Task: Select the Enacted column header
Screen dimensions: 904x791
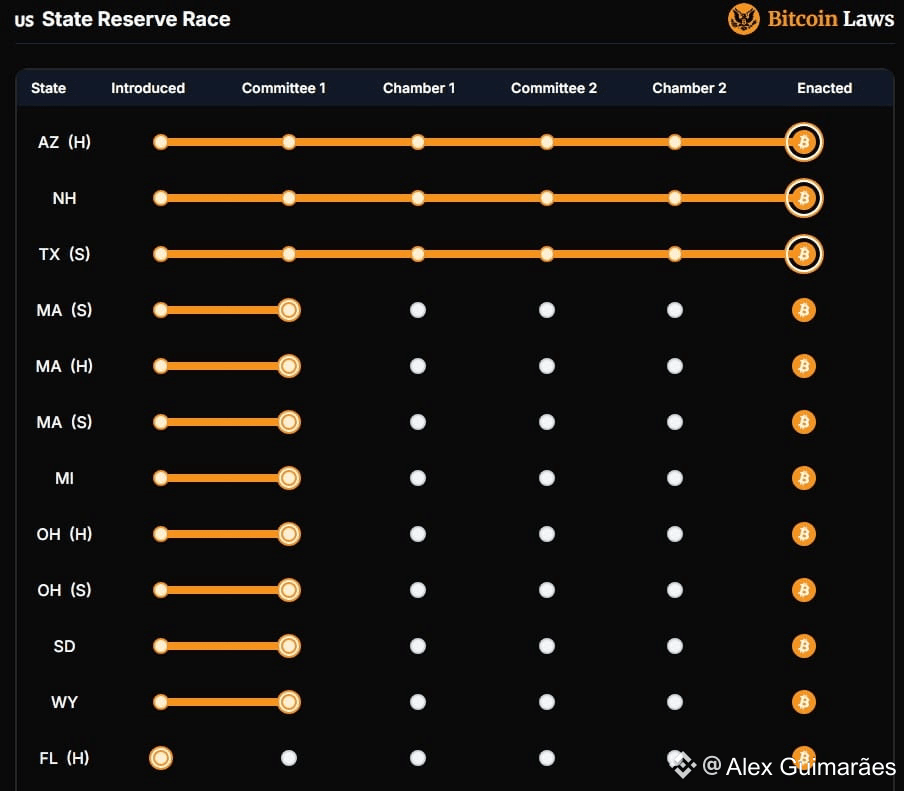Action: click(824, 88)
